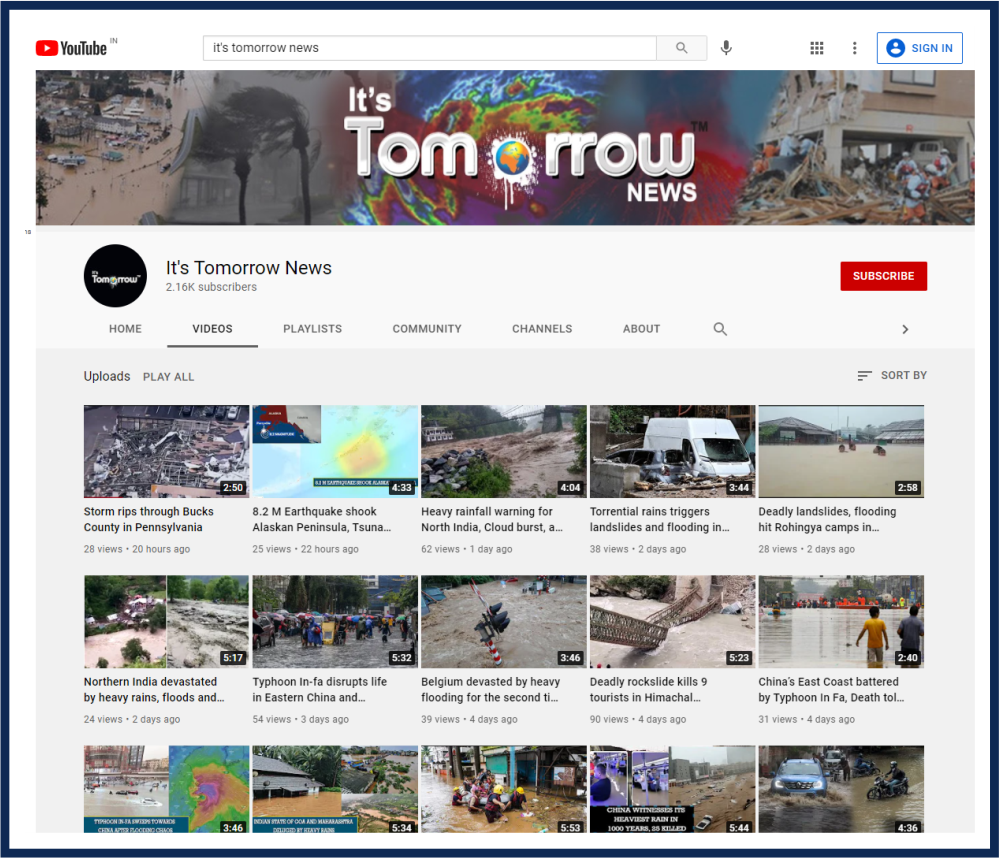Expand more channel tabs with right chevron
999x858 pixels.
pos(905,329)
